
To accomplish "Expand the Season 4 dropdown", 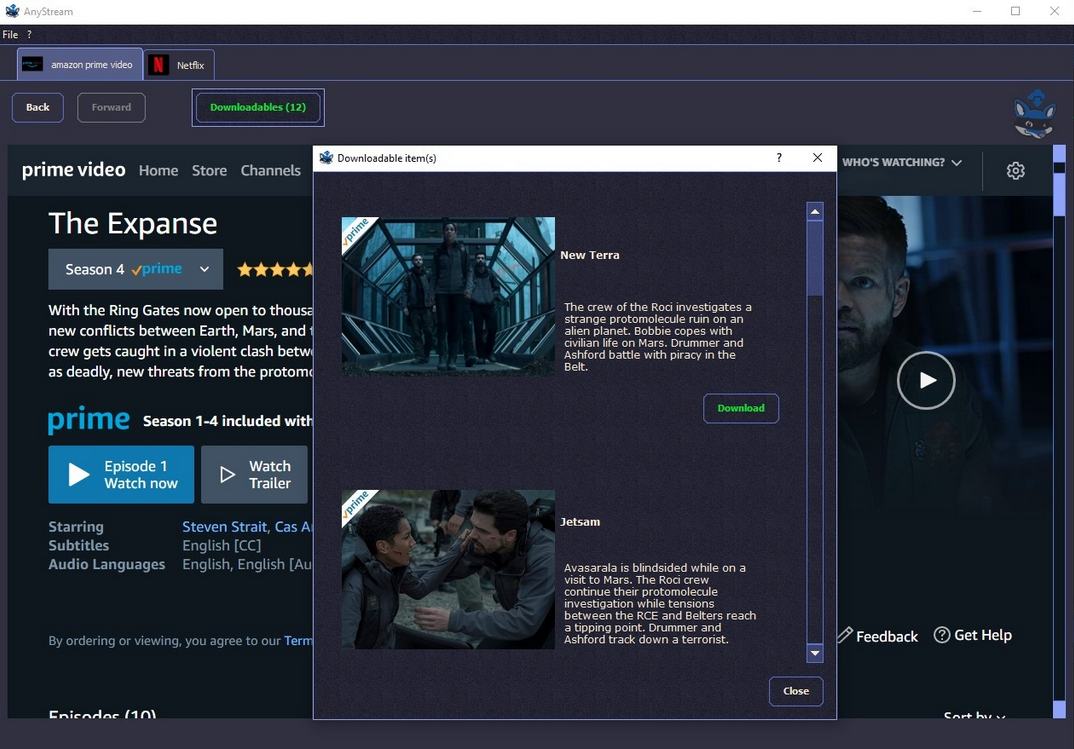I will tap(135, 269).
